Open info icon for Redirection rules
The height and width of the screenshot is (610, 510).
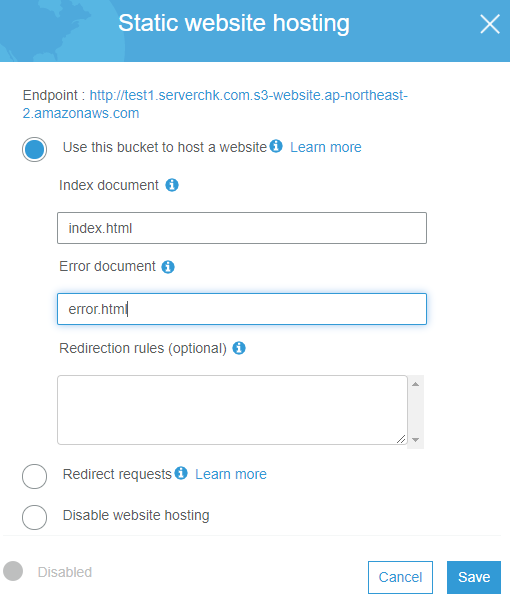[x=239, y=348]
